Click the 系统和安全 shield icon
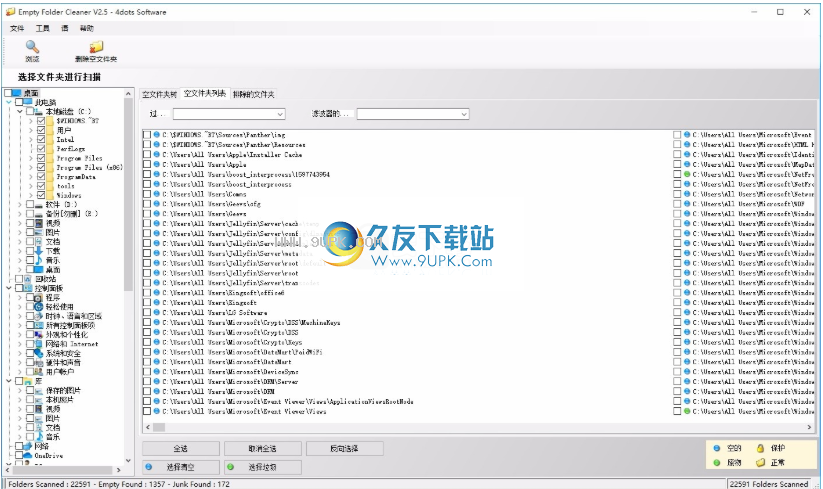Screen dimensions: 823x489 (x=39, y=353)
